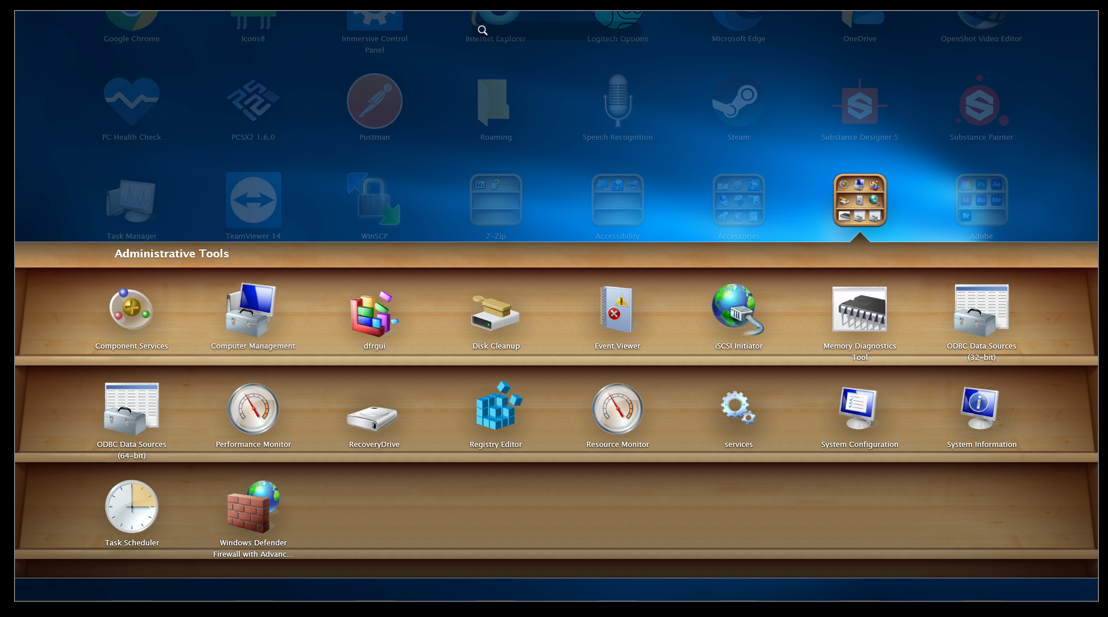Launch Performance Monitor
This screenshot has height=617, width=1108.
253,409
